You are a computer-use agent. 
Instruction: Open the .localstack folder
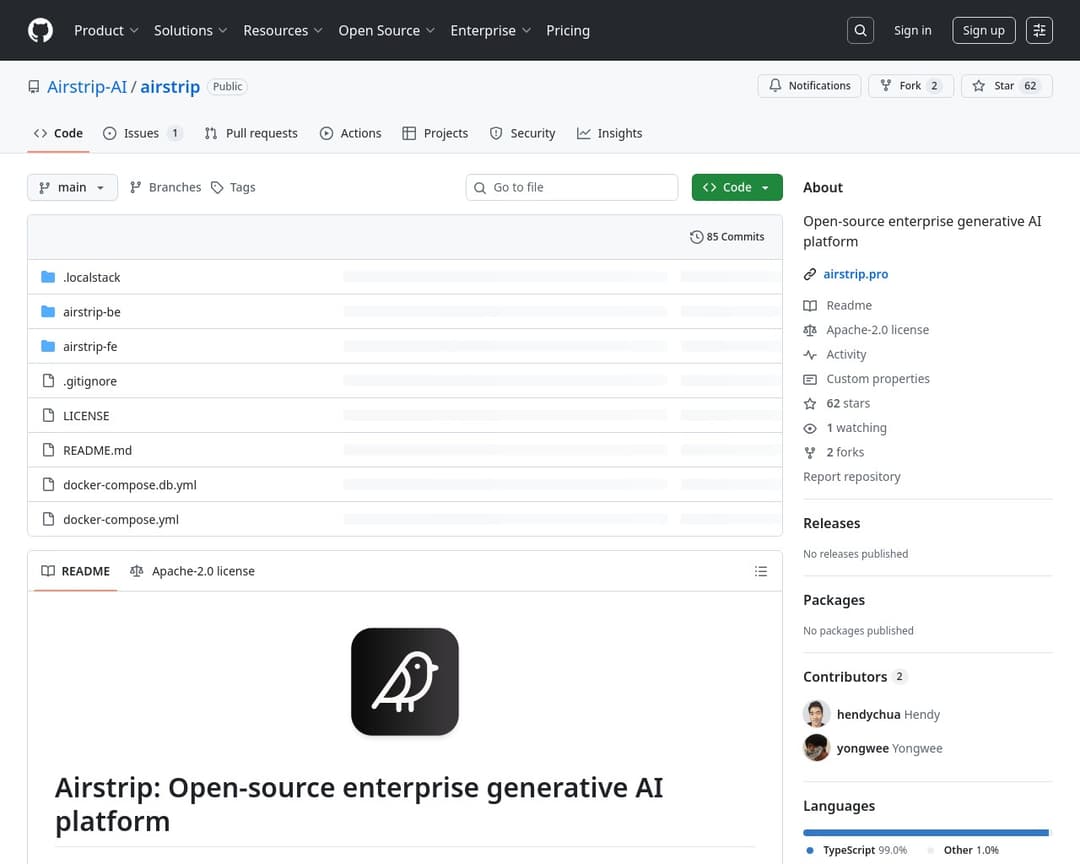91,277
